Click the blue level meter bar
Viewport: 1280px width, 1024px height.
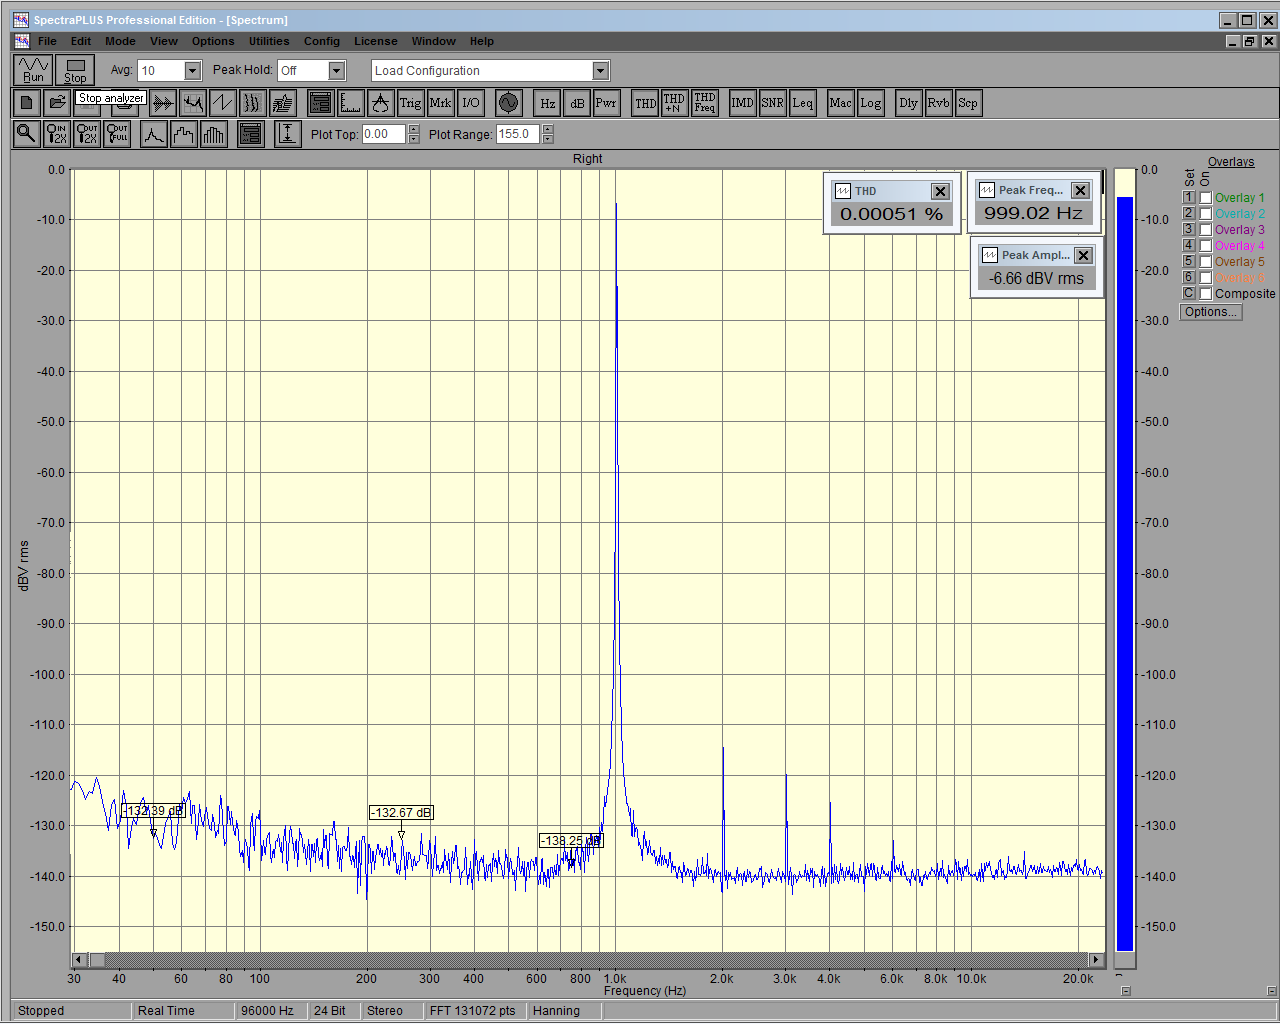tap(1125, 573)
